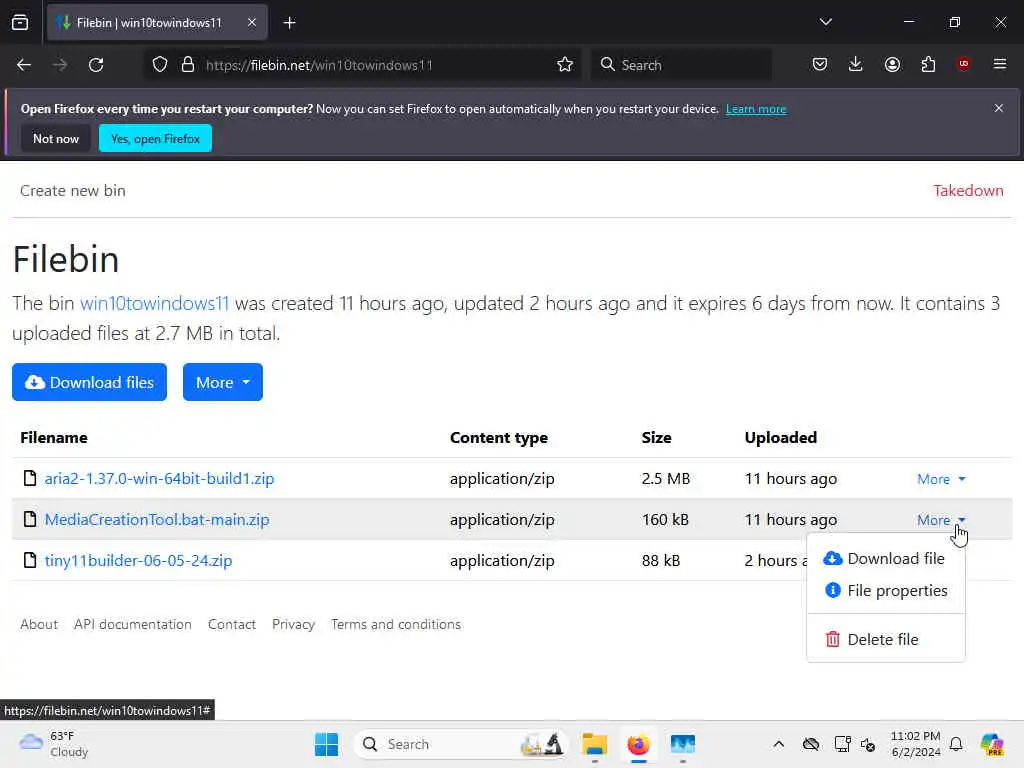The height and width of the screenshot is (768, 1024).
Task: Open Firefox account icon
Action: (892, 65)
